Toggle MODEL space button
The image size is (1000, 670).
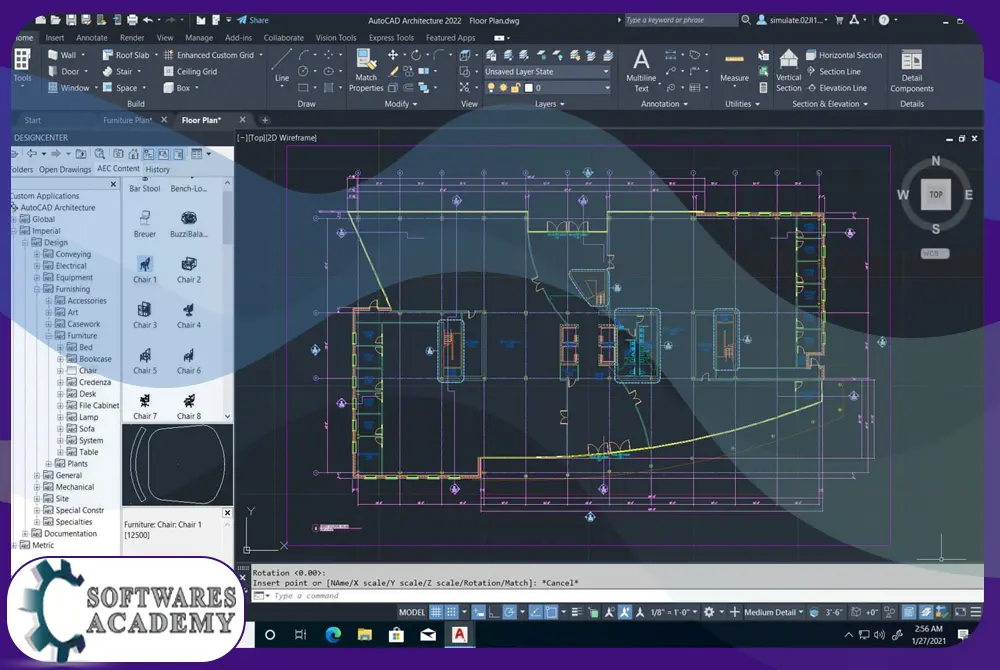coord(411,612)
